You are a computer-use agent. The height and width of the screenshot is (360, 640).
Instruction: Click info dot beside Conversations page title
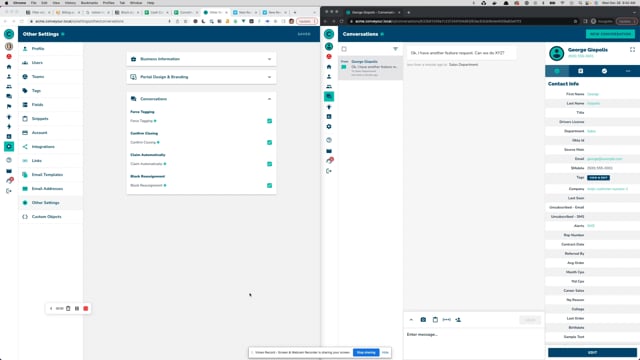tap(382, 34)
